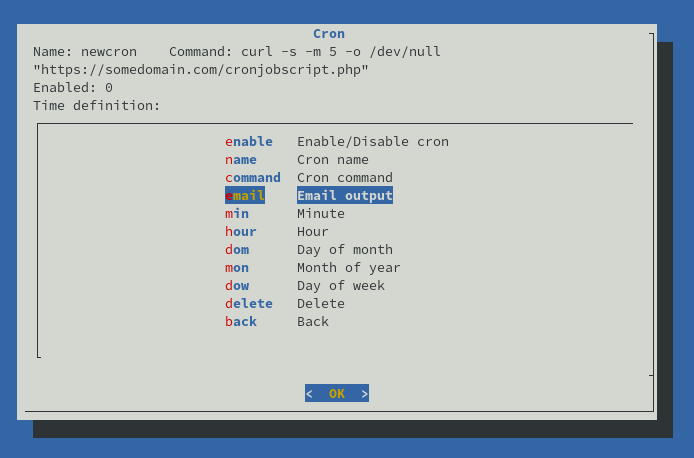
Task: Choose the delete menu entry
Action: [249, 304]
